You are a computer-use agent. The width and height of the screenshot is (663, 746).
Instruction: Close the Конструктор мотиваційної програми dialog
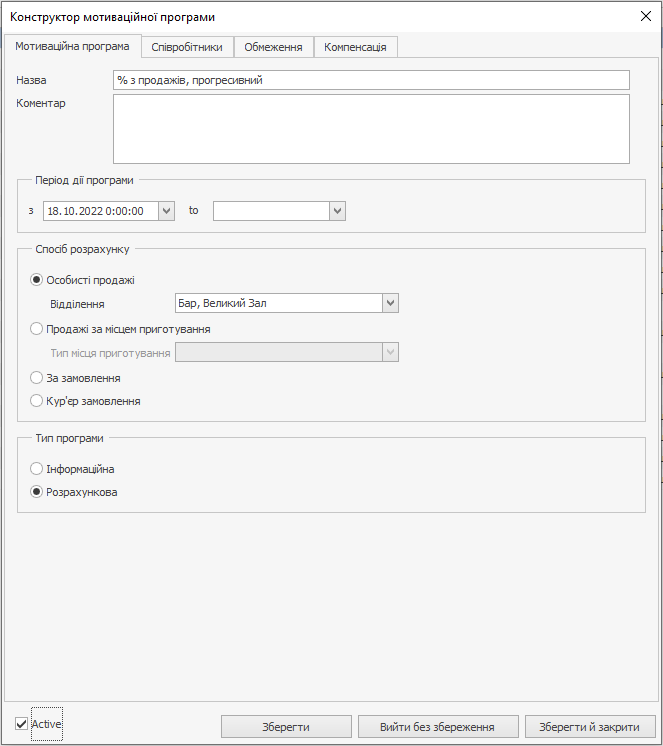point(644,16)
